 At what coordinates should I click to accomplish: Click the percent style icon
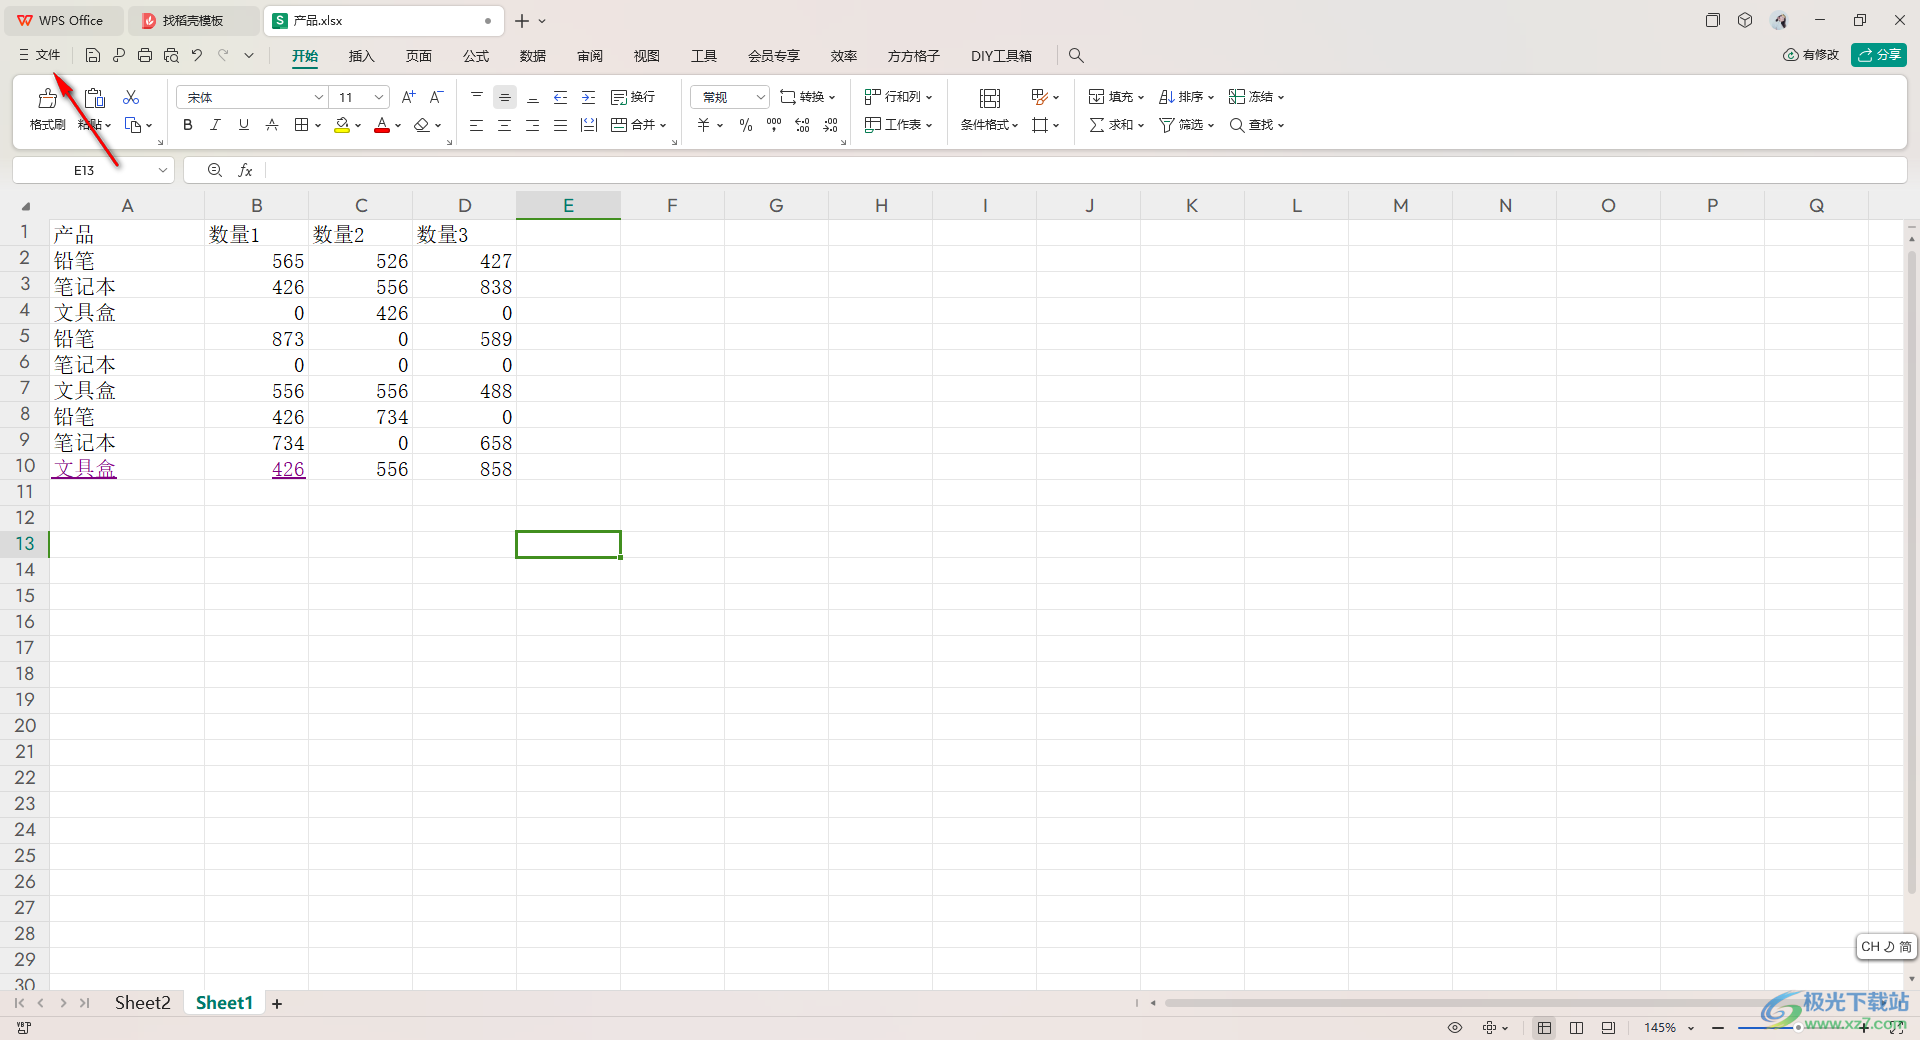(x=746, y=125)
